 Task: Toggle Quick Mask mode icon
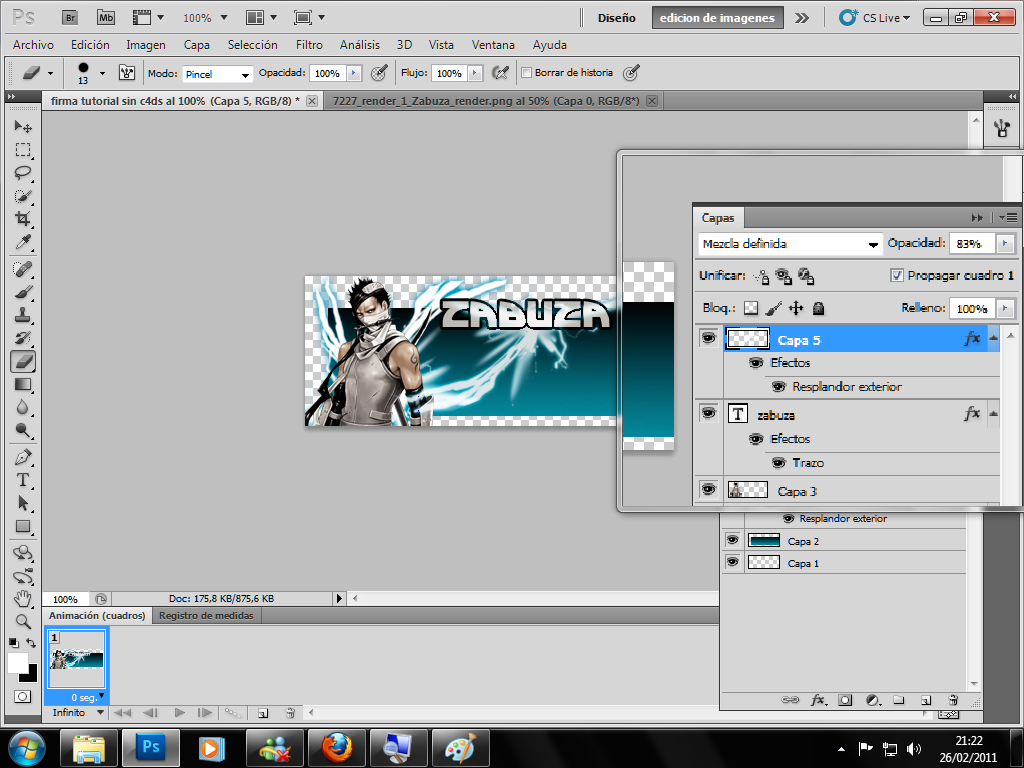click(22, 697)
